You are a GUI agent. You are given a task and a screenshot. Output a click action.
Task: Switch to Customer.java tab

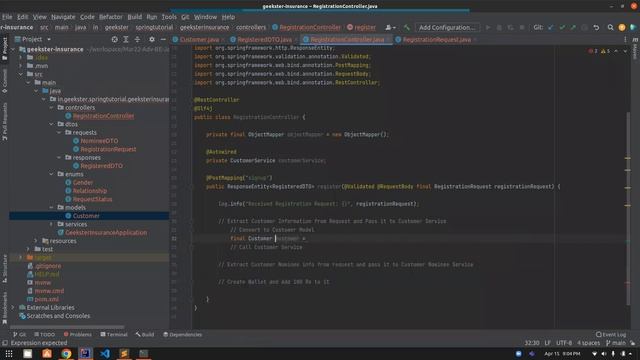pyautogui.click(x=199, y=40)
